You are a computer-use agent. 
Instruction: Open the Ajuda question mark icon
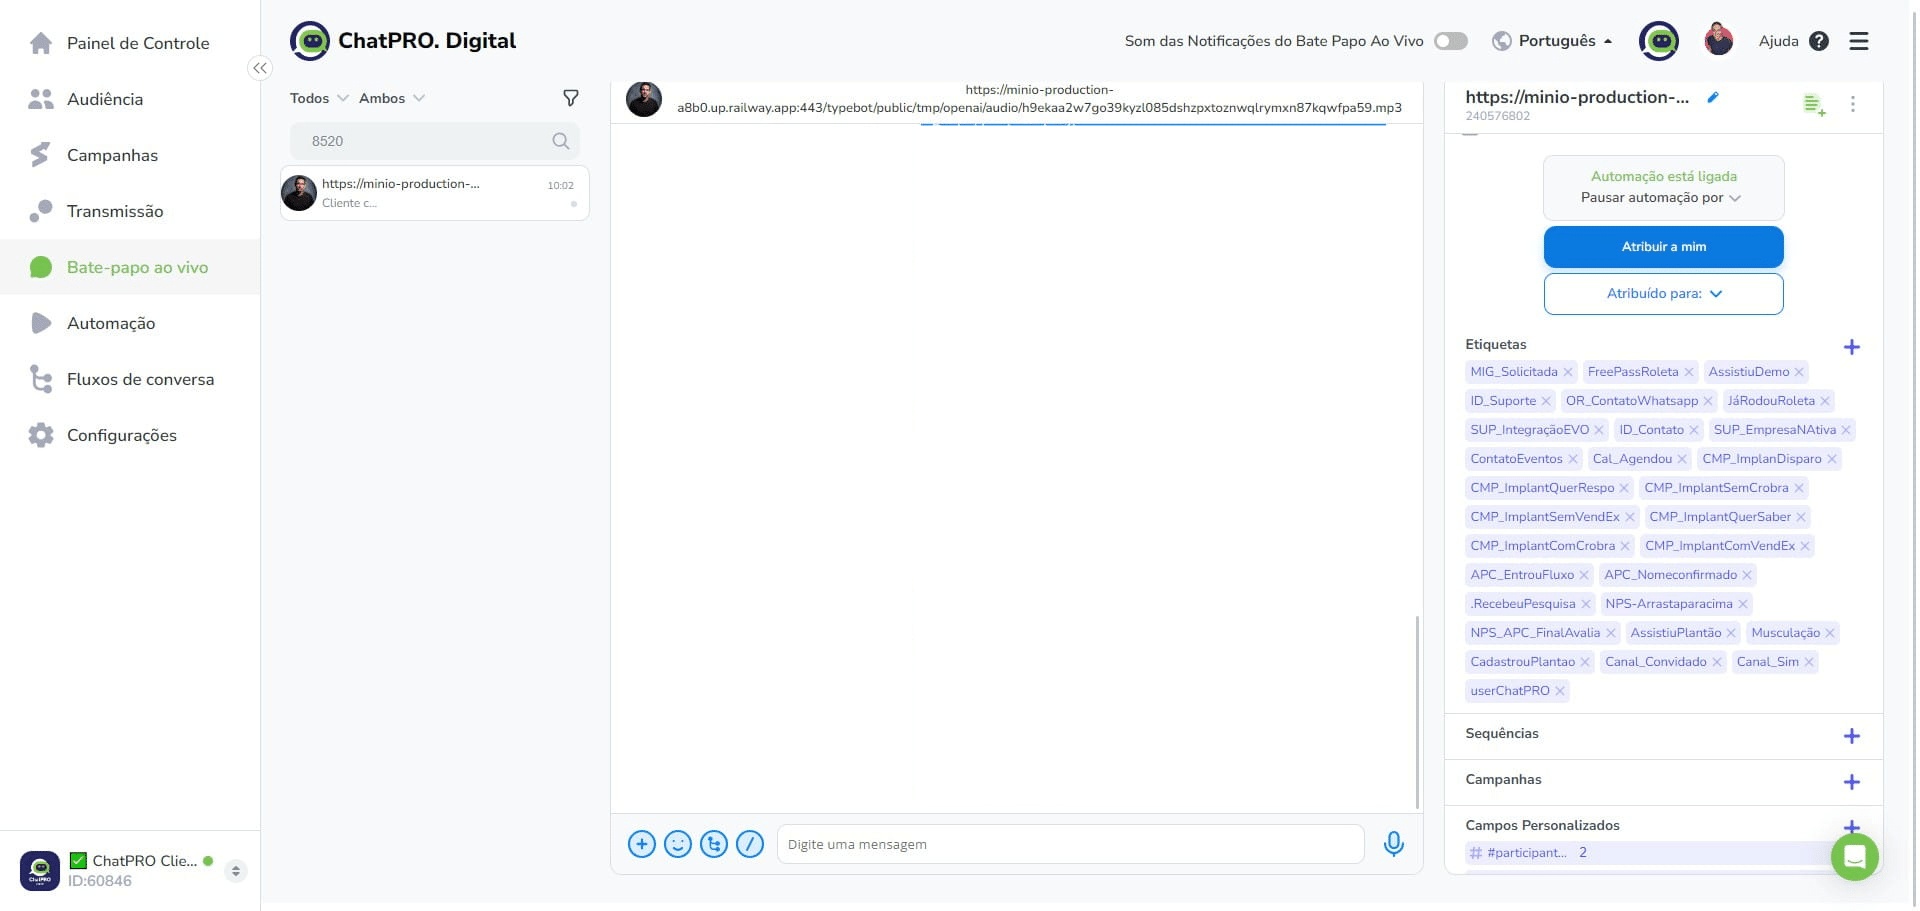[x=1819, y=41]
